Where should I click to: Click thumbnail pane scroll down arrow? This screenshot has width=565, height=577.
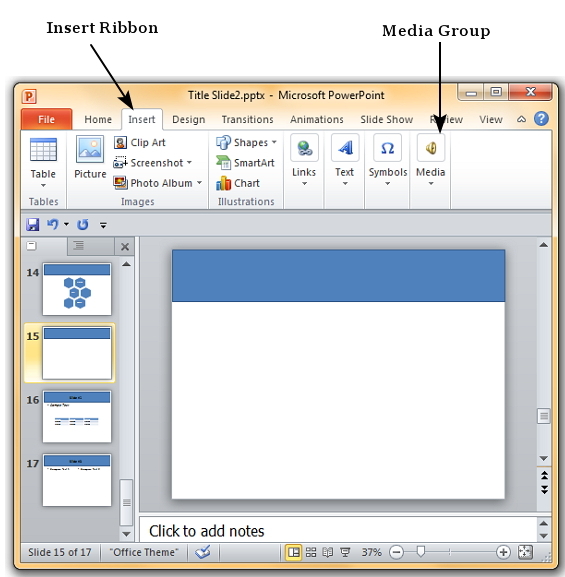(126, 534)
